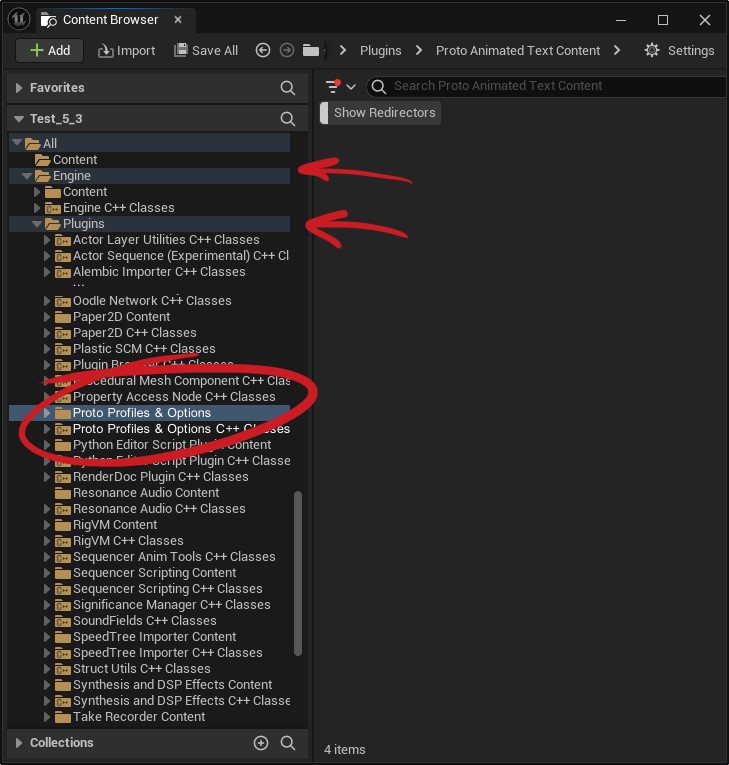The width and height of the screenshot is (729, 765).
Task: Click Plugins in the breadcrumb path
Action: point(380,50)
